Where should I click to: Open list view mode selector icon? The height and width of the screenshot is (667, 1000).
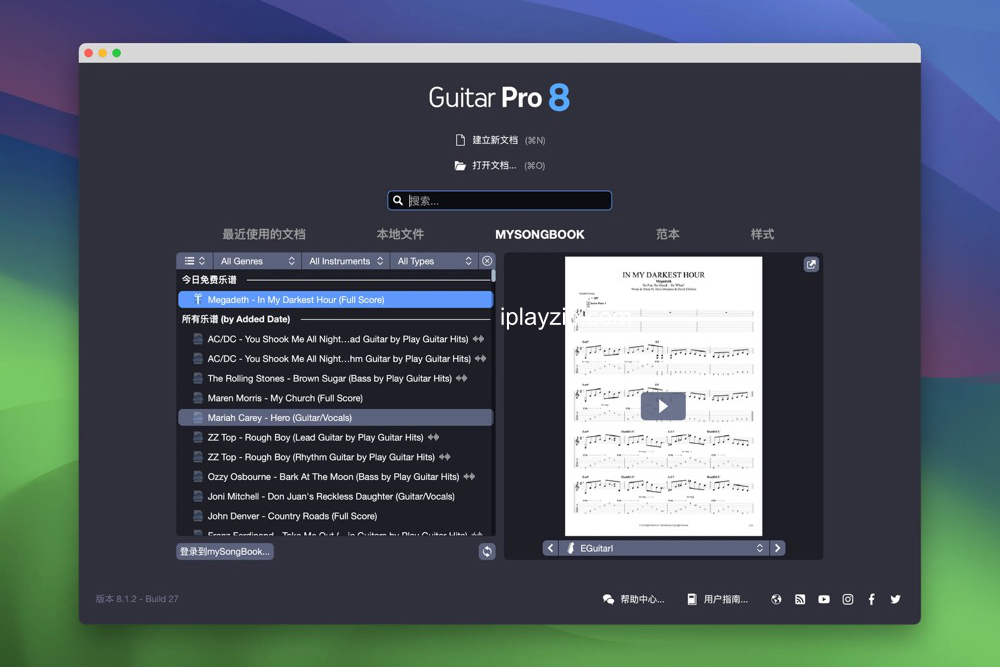pyautogui.click(x=195, y=261)
